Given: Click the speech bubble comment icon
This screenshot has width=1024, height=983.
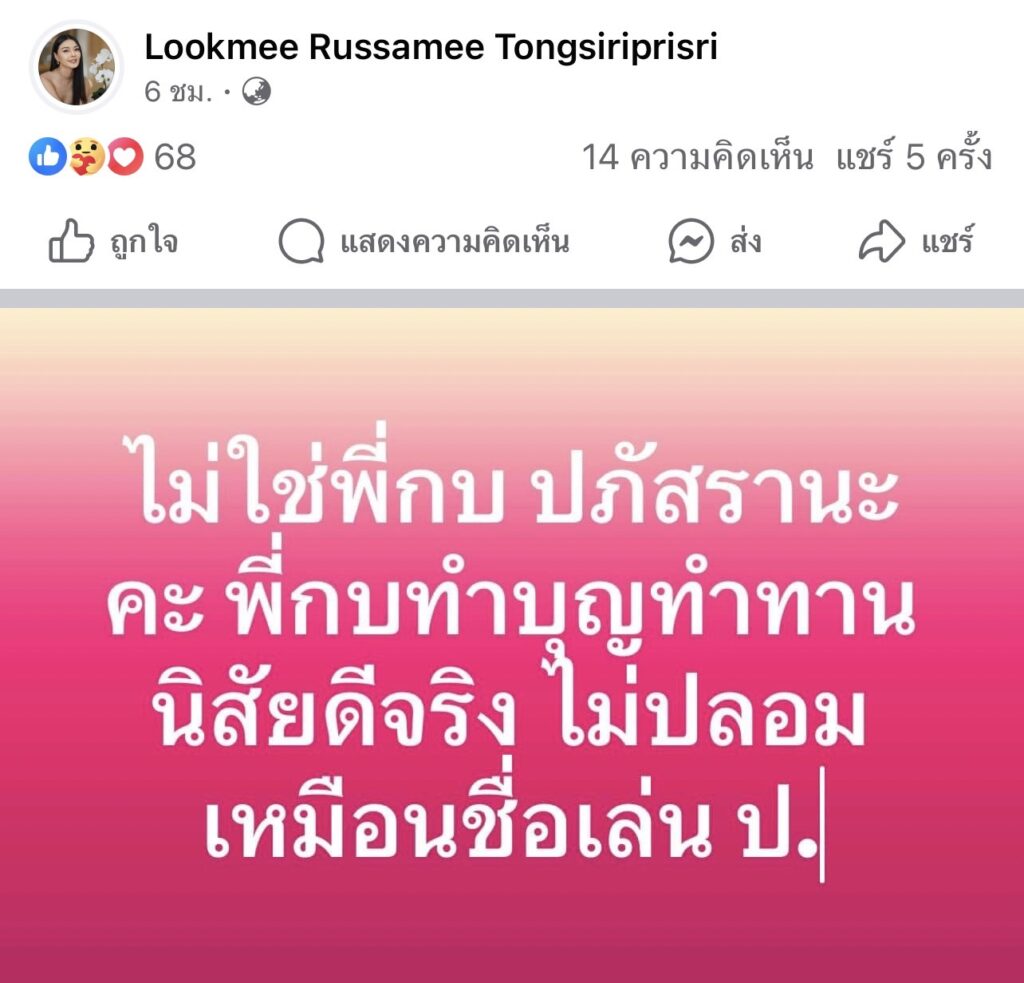Looking at the screenshot, I should (x=301, y=241).
